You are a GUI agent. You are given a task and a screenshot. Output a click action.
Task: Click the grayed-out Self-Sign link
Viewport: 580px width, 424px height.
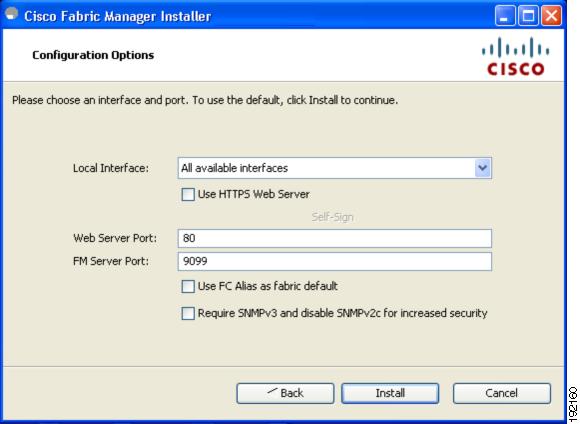click(x=332, y=217)
